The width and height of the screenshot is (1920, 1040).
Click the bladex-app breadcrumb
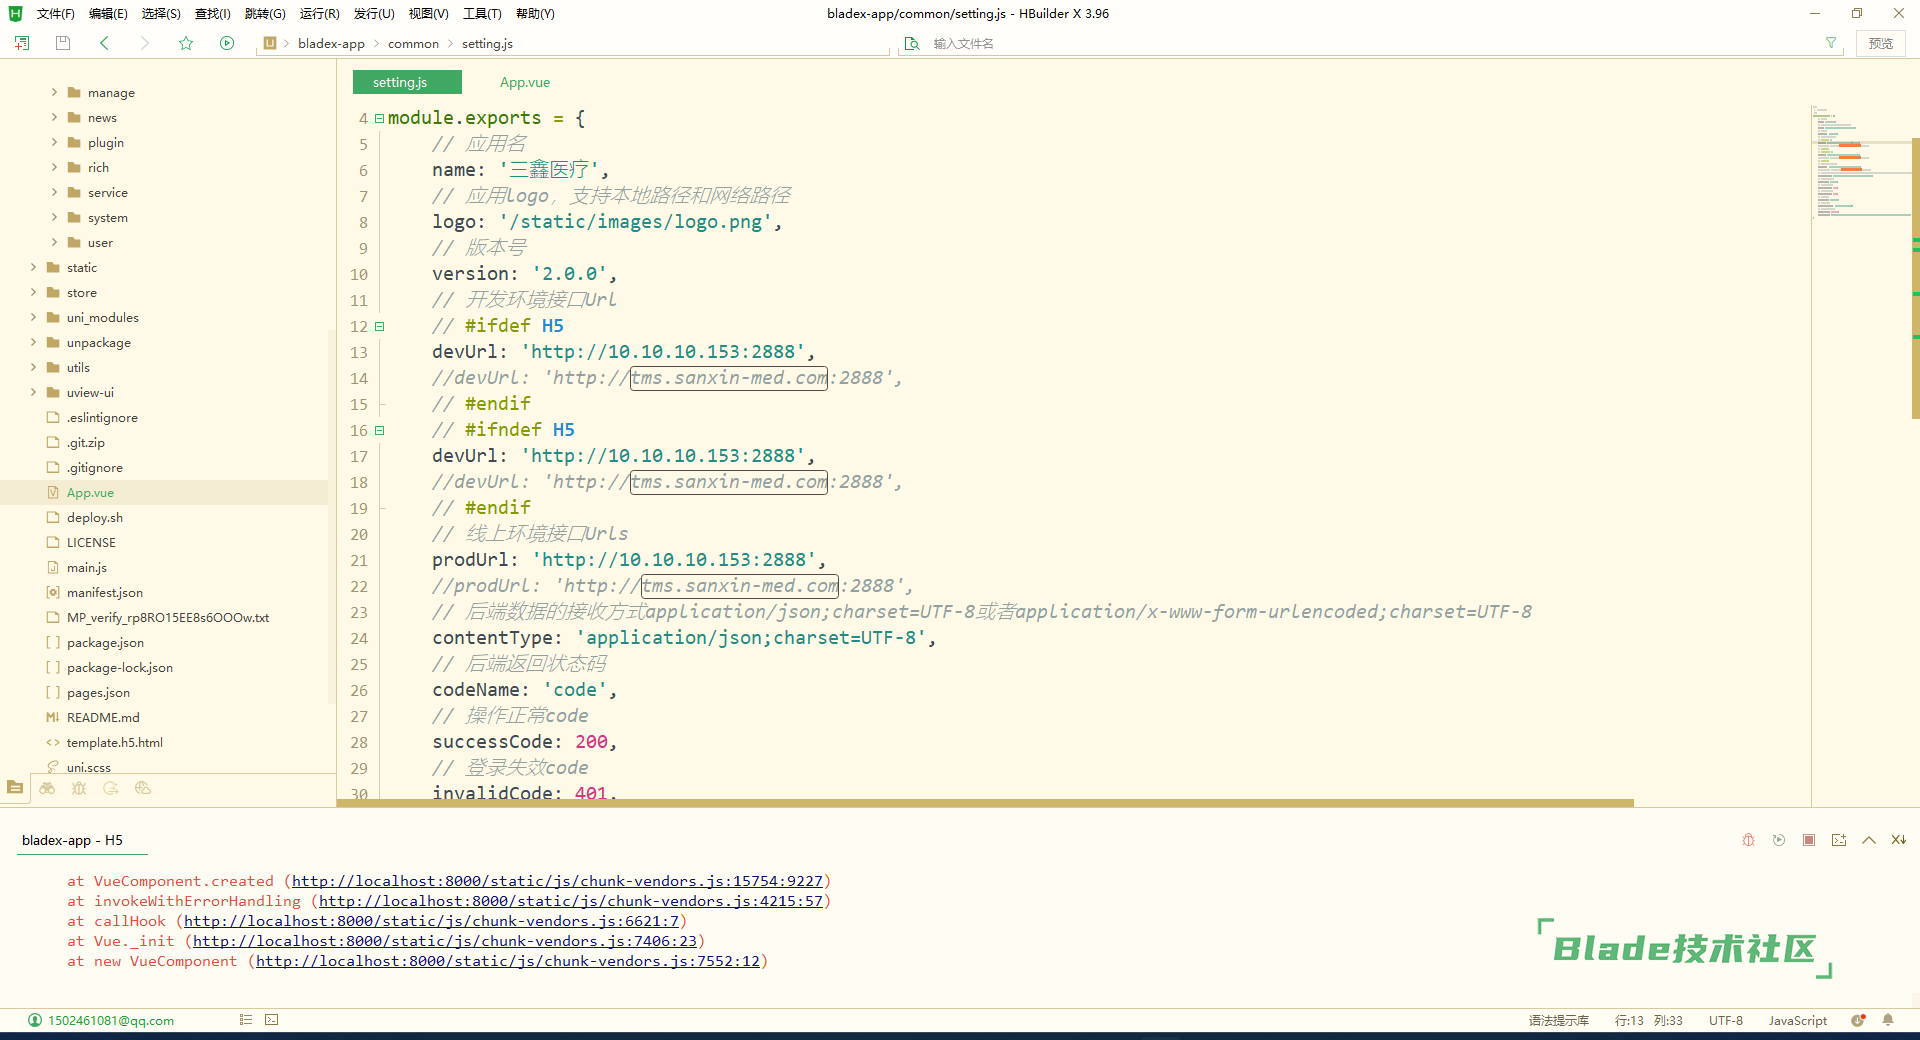coord(331,43)
